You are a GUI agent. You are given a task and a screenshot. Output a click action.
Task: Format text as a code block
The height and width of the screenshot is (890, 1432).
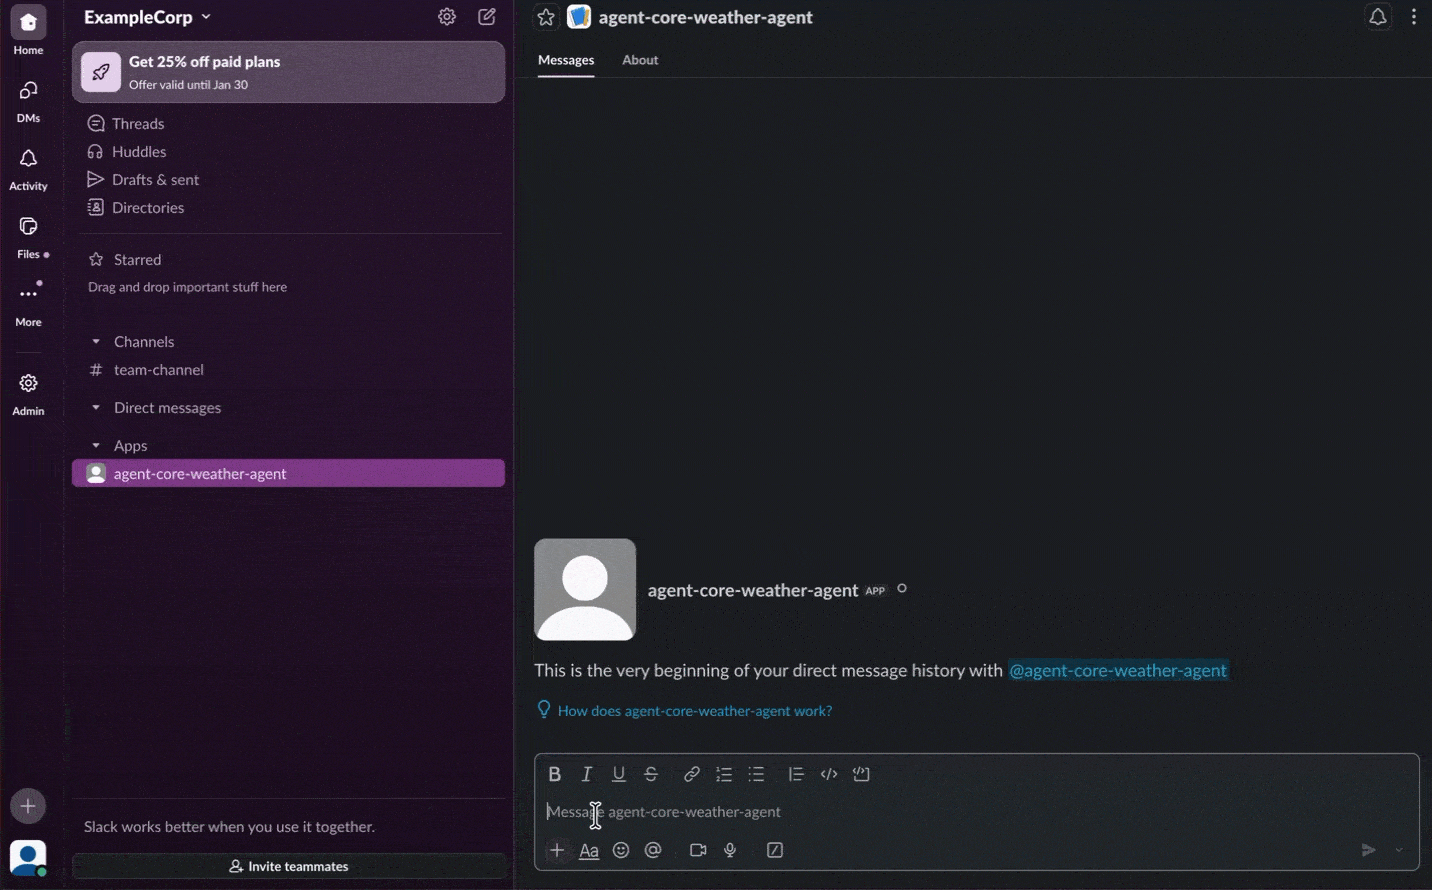tap(861, 774)
